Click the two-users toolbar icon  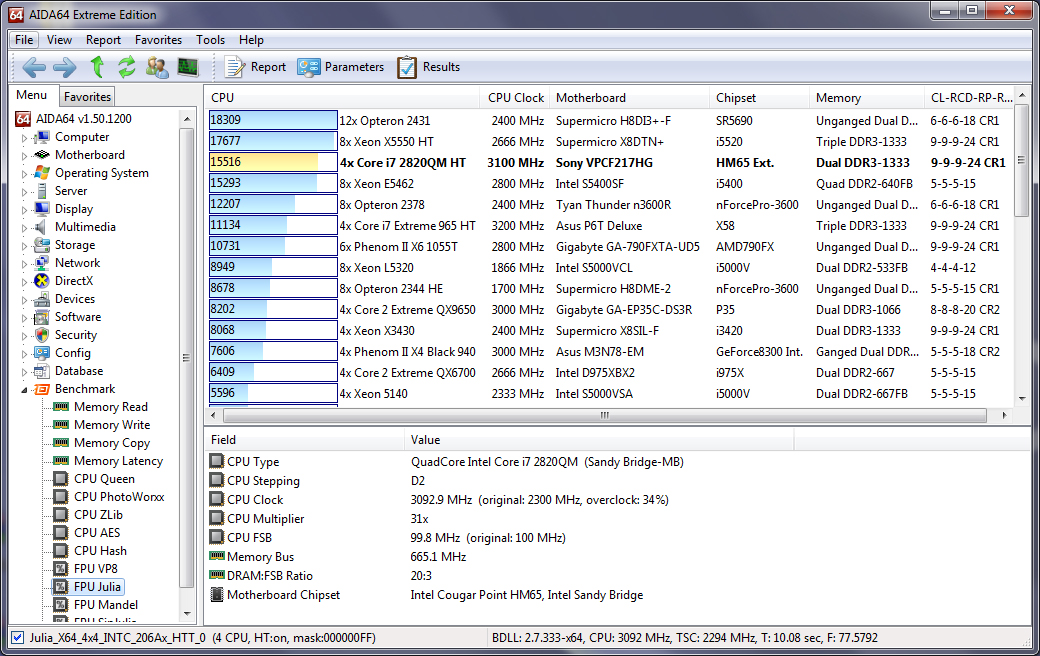[x=156, y=67]
